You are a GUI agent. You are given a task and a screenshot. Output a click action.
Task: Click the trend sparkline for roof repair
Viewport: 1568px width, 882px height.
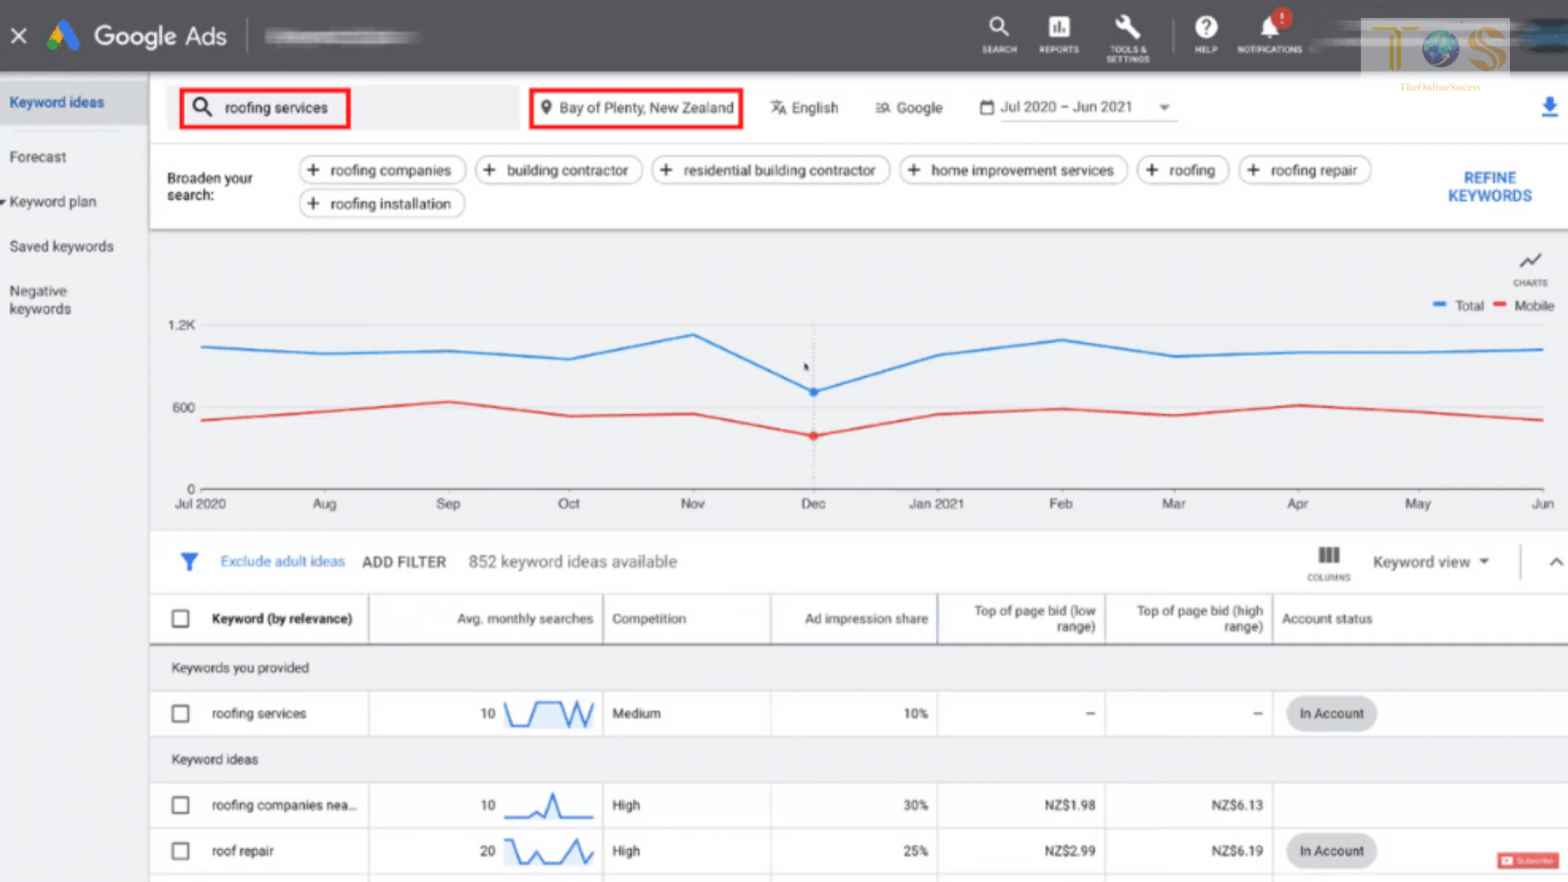pyautogui.click(x=549, y=851)
